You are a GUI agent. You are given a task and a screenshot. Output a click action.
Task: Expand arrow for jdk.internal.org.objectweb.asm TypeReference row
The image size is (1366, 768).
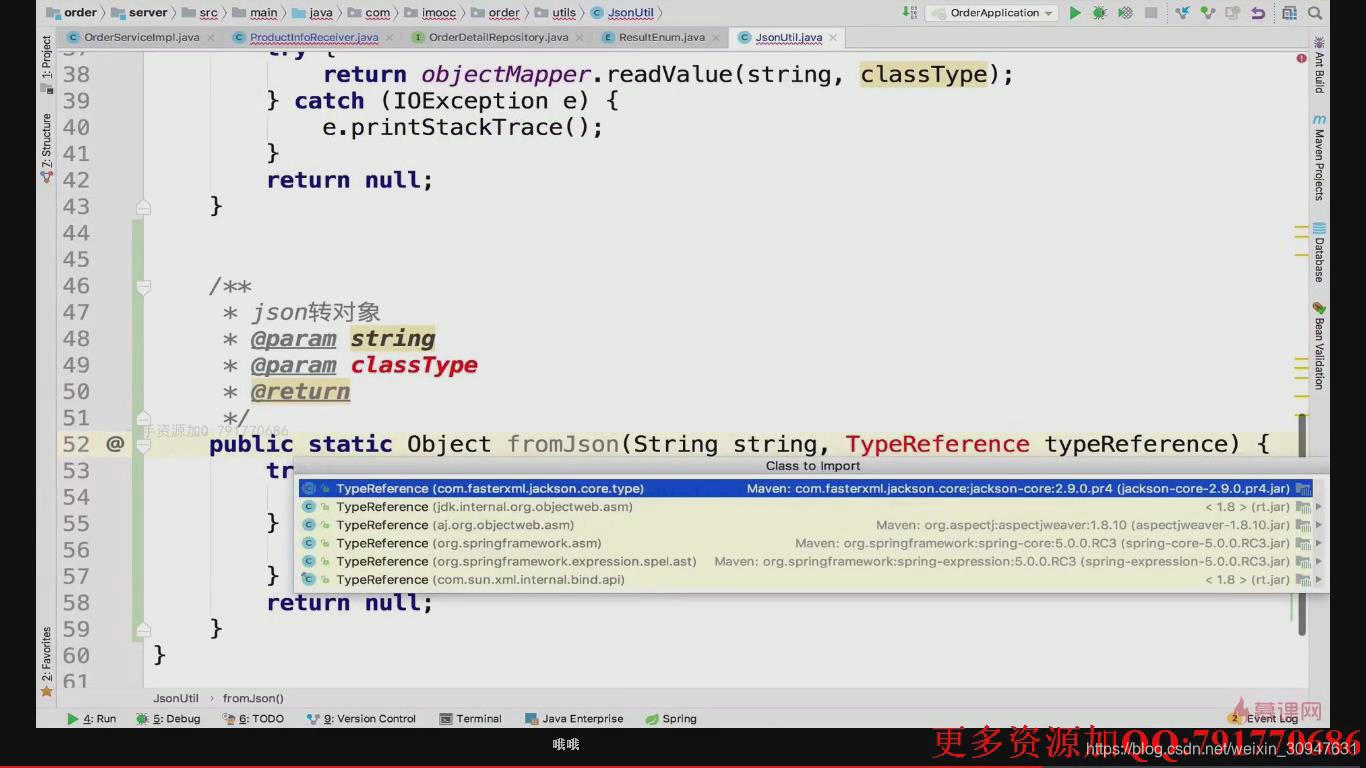1319,507
